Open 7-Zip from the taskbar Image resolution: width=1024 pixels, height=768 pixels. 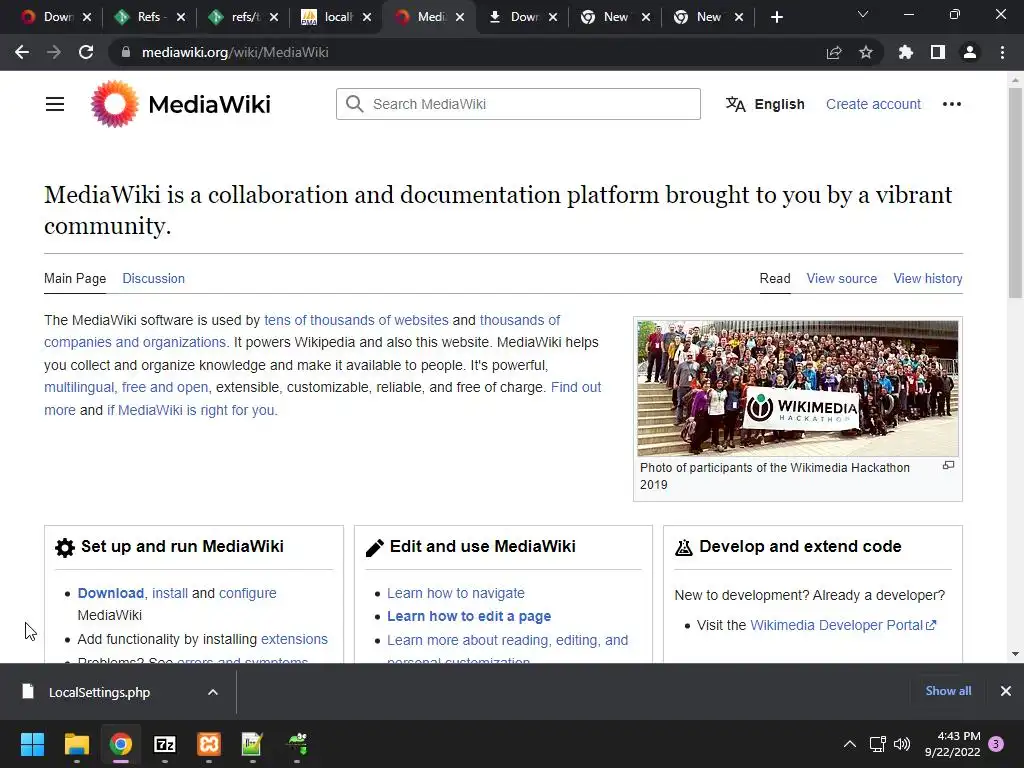pos(165,744)
